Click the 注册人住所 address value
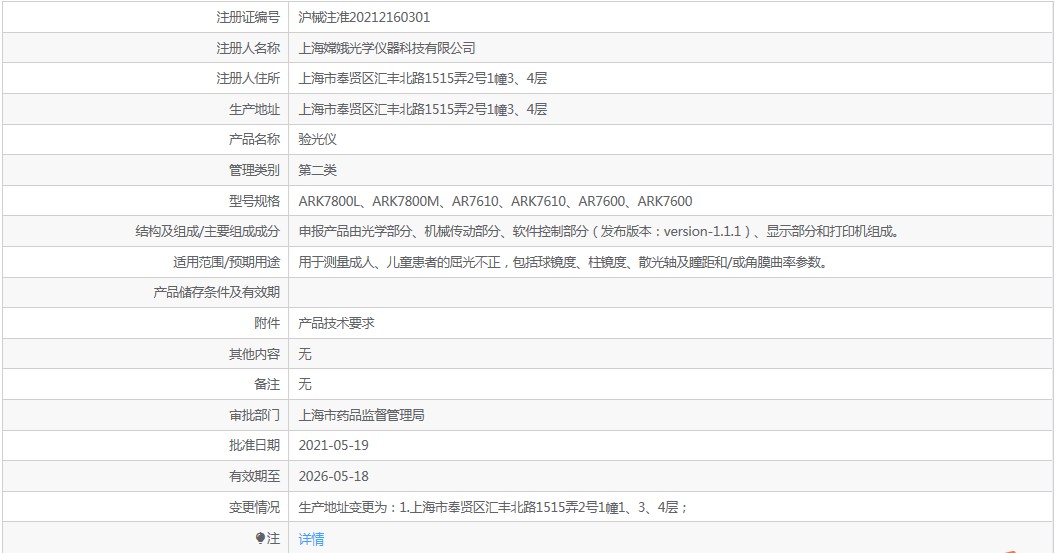This screenshot has height=553, width=1056. pos(423,79)
